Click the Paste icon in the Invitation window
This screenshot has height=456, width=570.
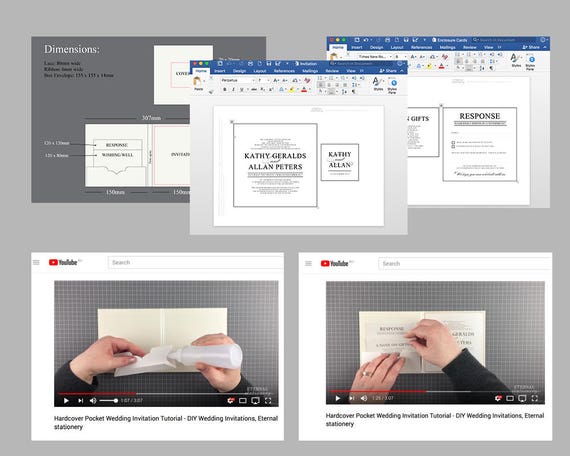197,81
